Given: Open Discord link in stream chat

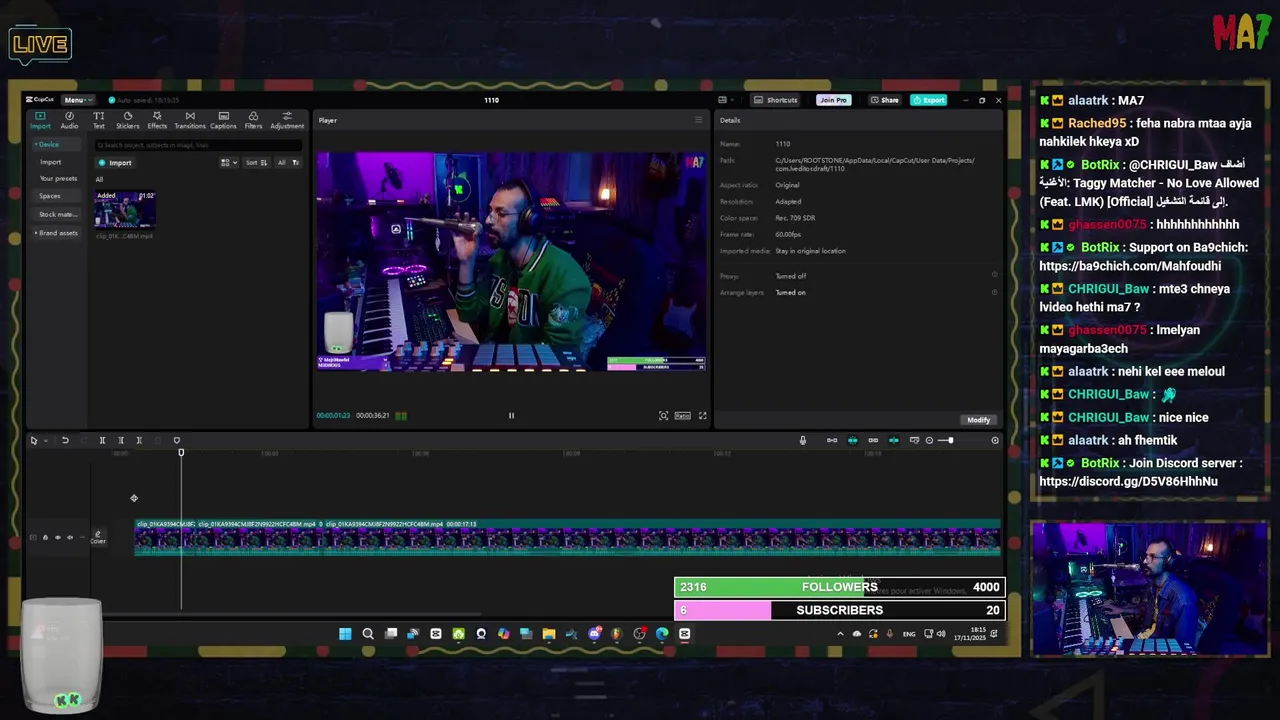Looking at the screenshot, I should point(1128,482).
